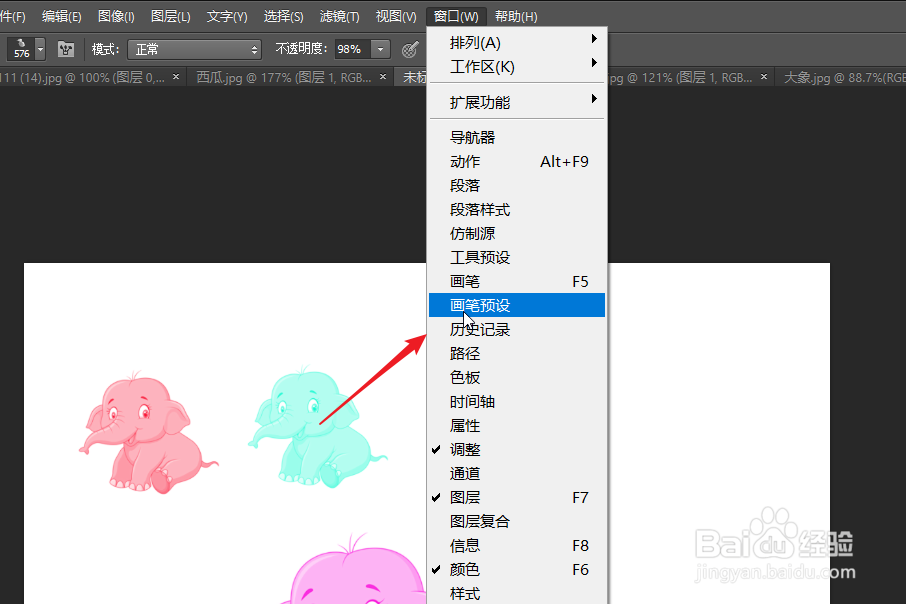The height and width of the screenshot is (604, 906).
Task: Open the 帮助(H) menu
Action: (516, 16)
